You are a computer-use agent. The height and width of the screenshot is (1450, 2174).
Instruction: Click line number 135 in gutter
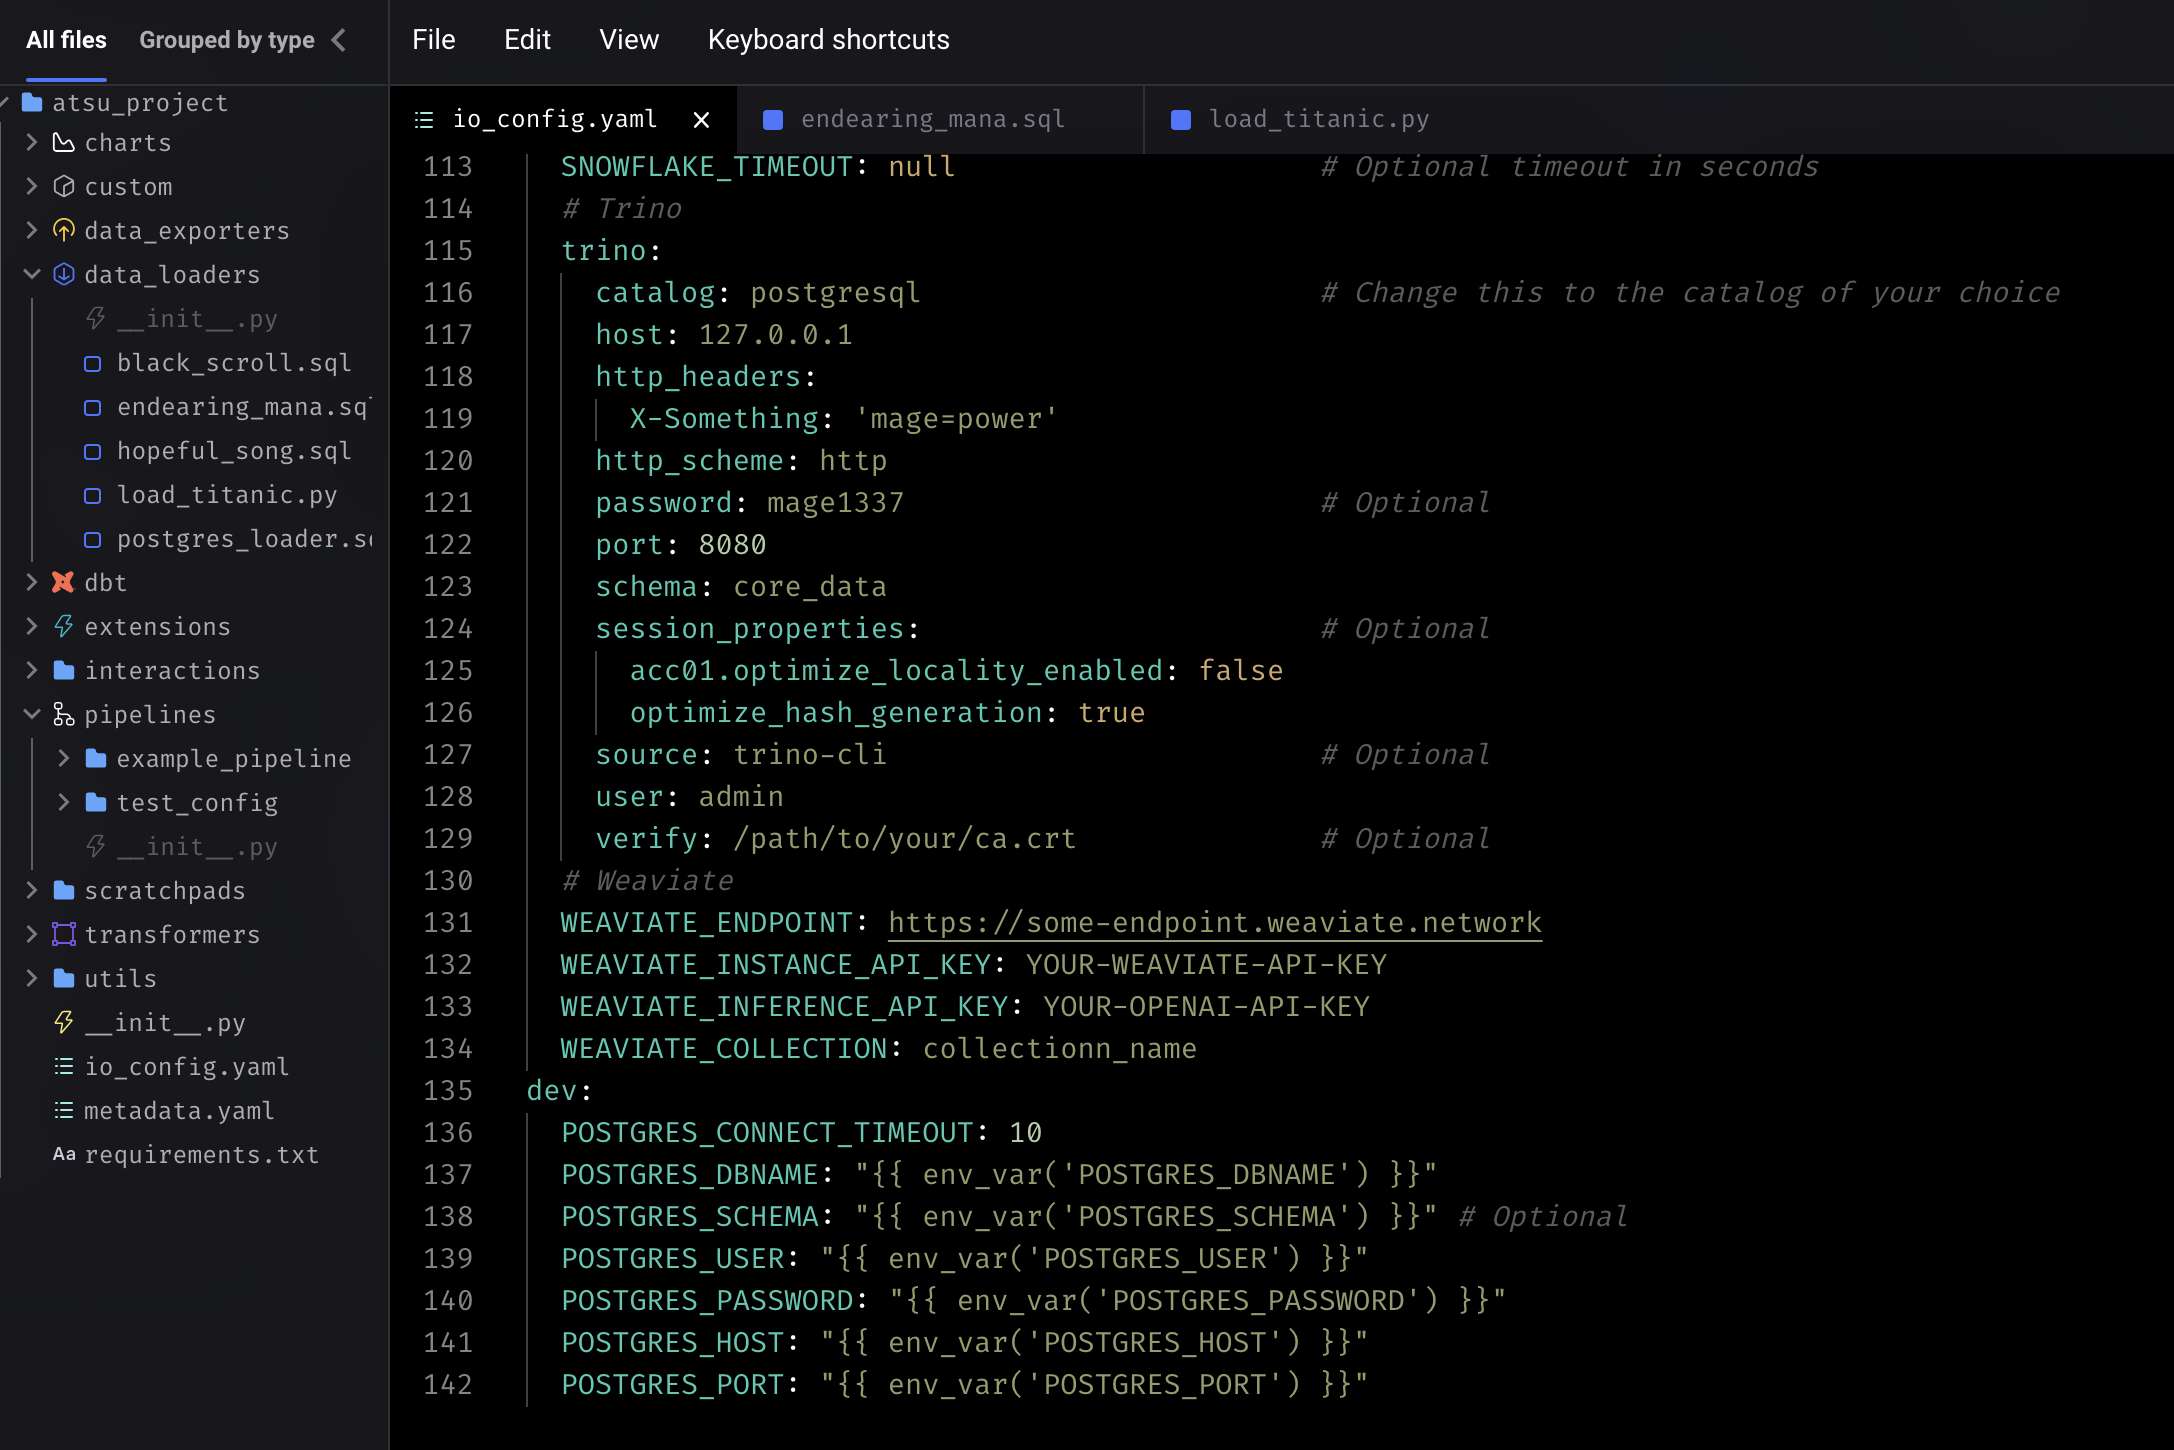click(447, 1091)
